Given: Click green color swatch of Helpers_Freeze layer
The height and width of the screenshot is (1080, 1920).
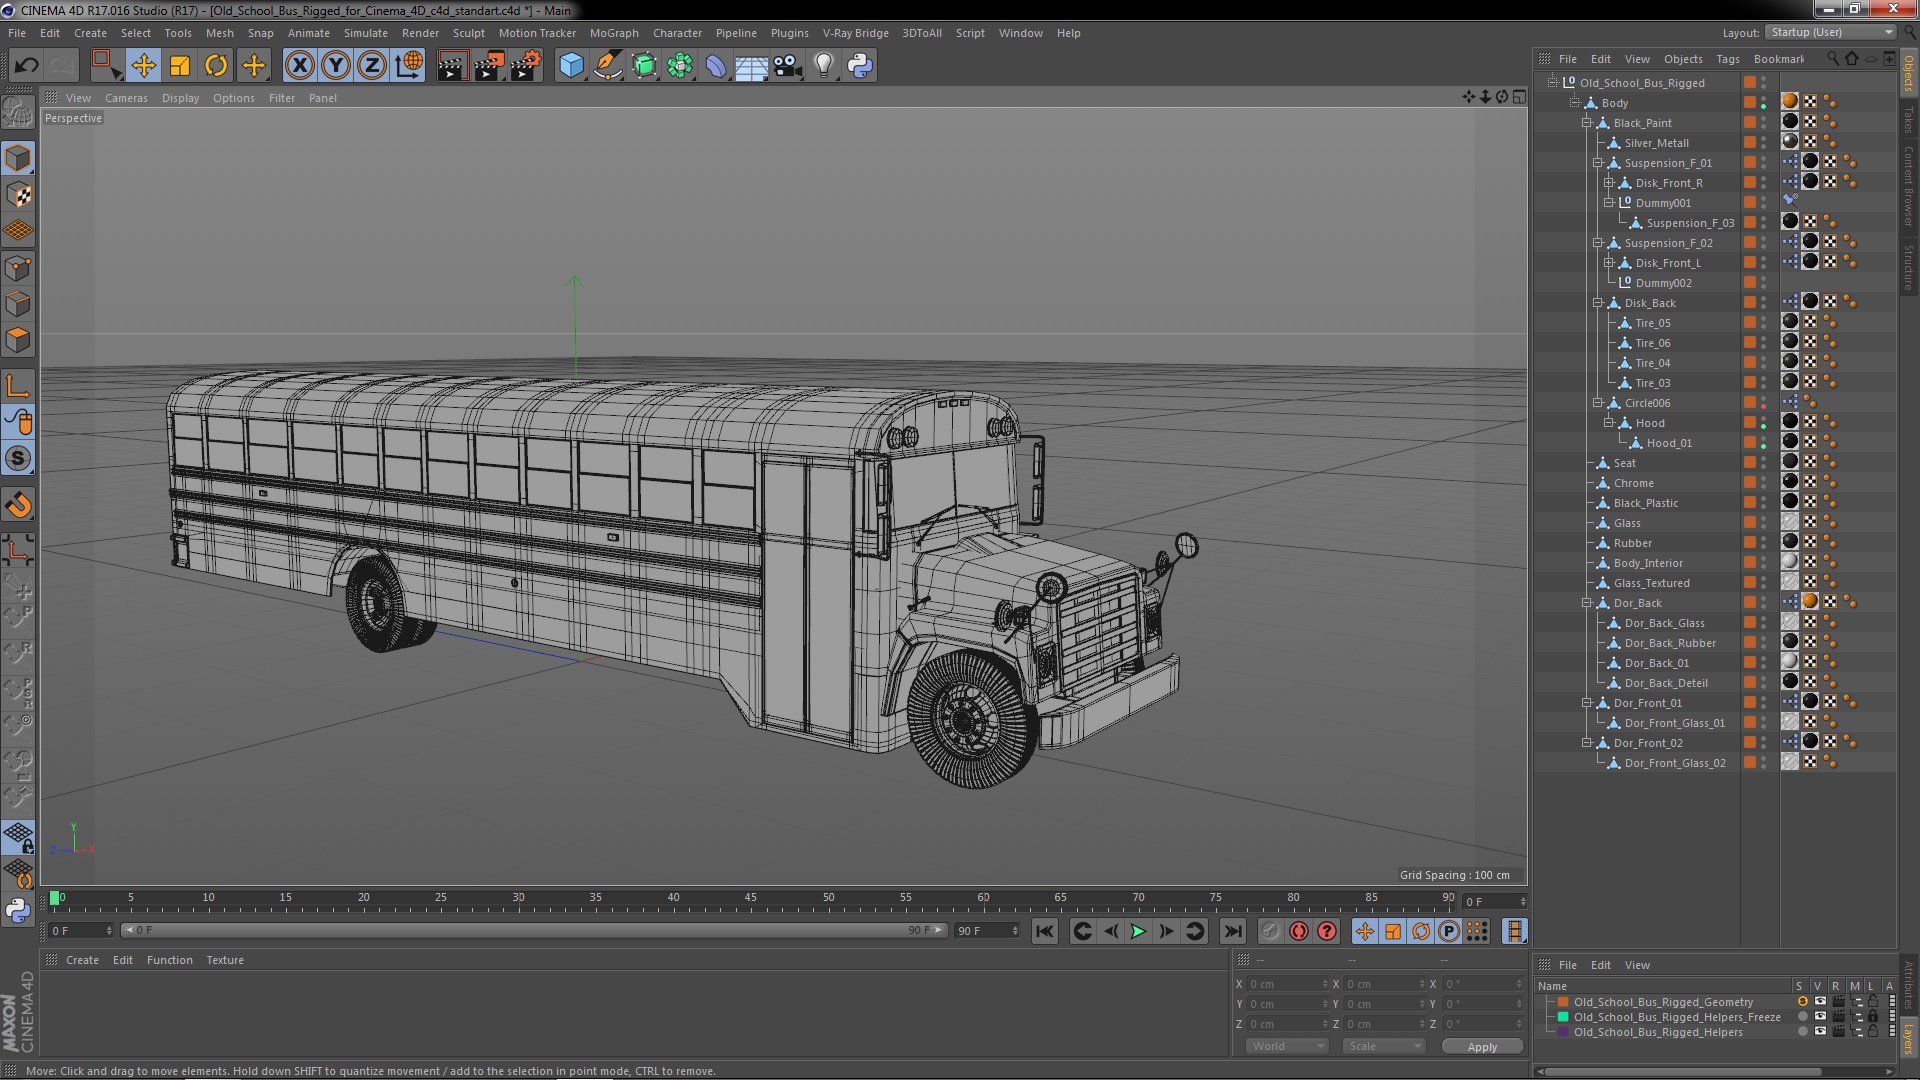Looking at the screenshot, I should (x=1563, y=1017).
